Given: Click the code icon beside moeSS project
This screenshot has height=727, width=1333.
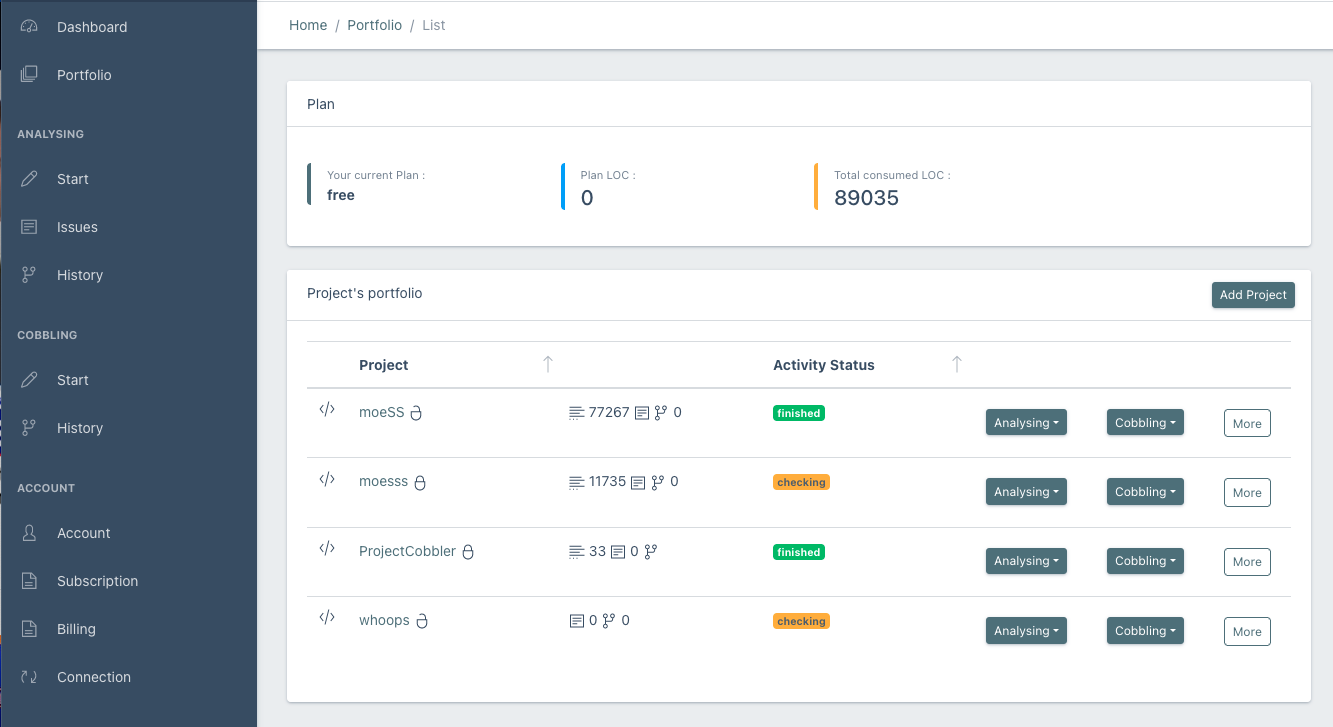Looking at the screenshot, I should (326, 409).
